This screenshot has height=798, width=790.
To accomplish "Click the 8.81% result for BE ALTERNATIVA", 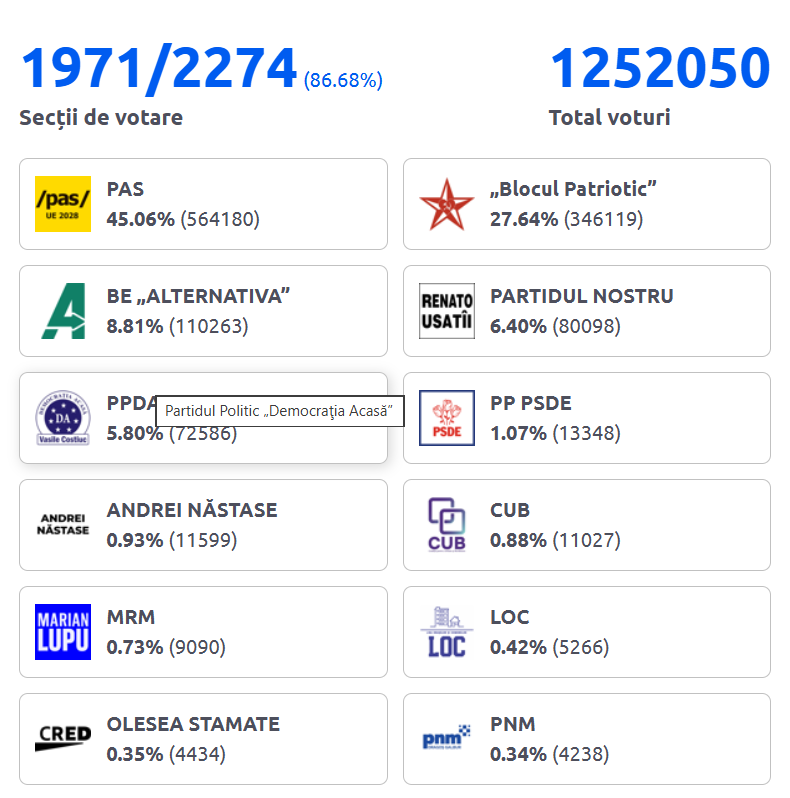I will pos(134,326).
